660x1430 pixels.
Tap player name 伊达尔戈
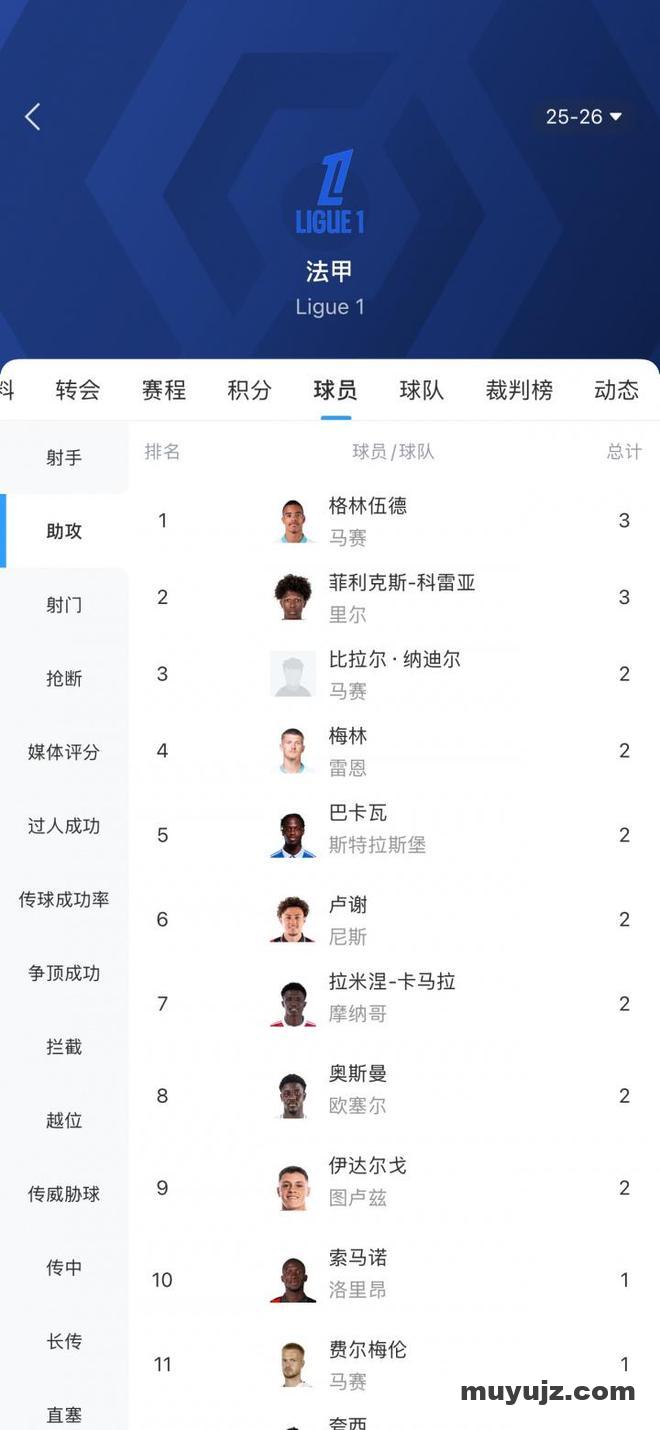point(368,1166)
